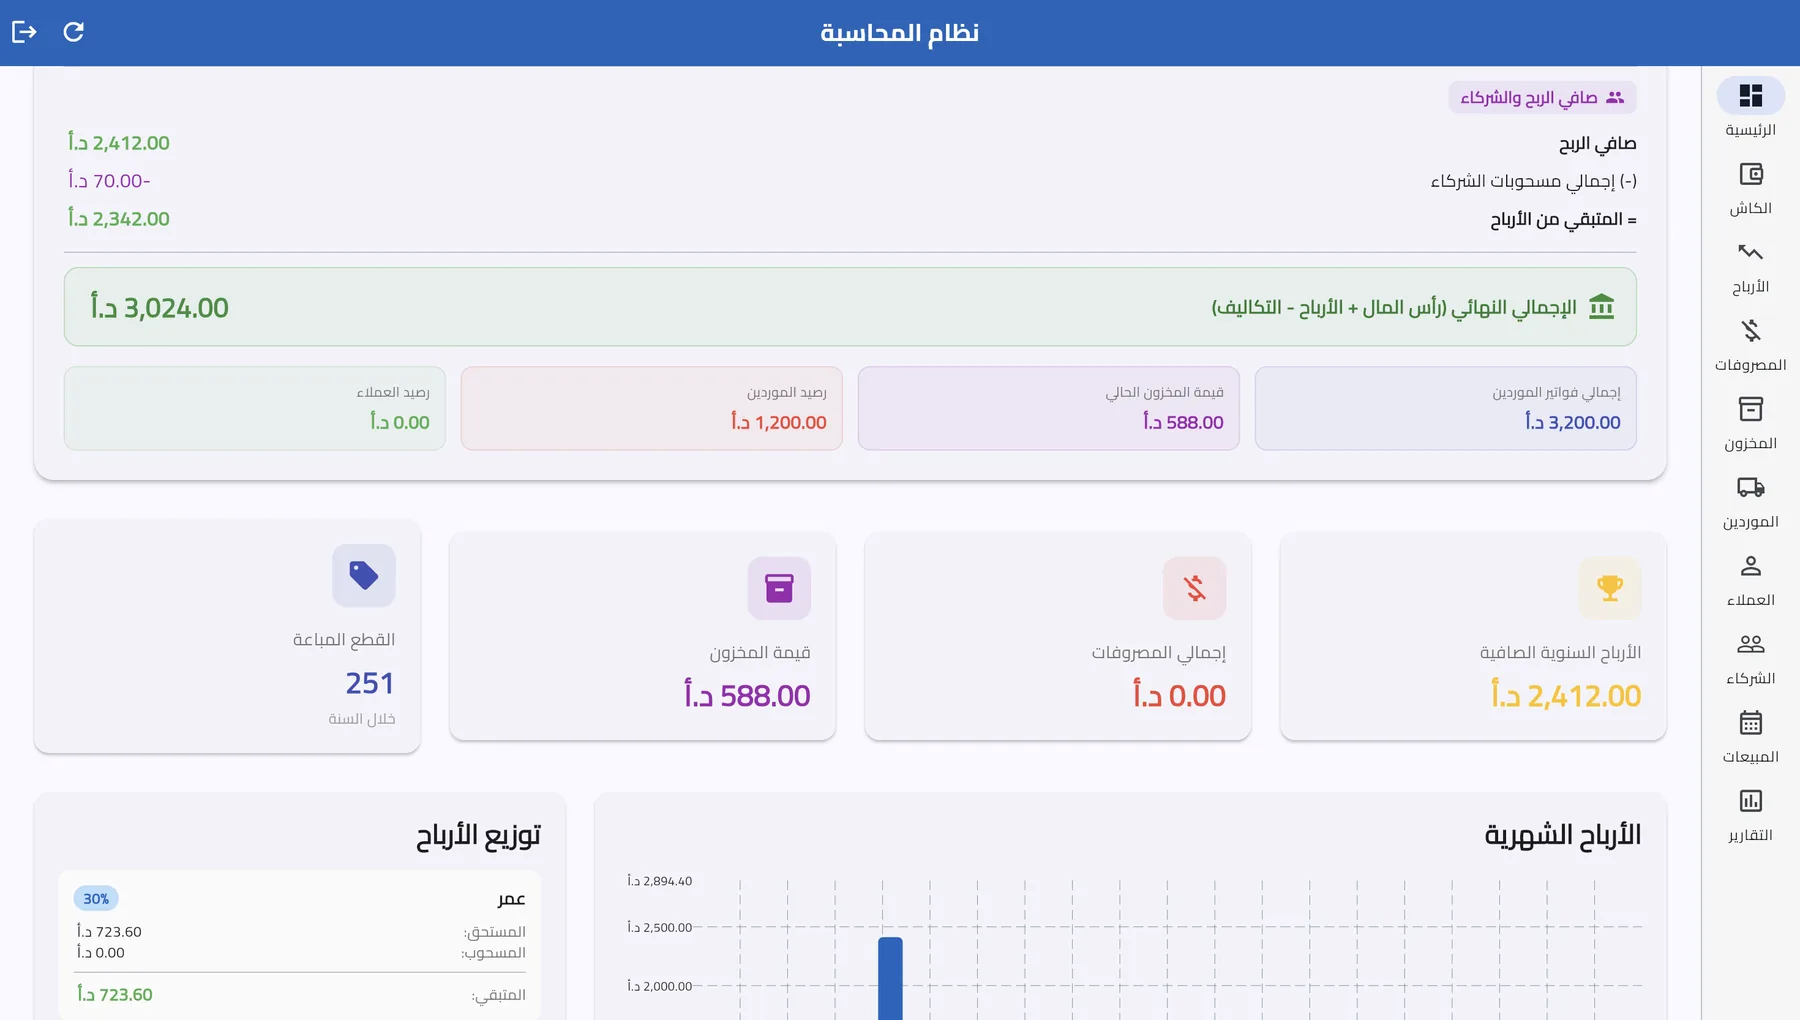The width and height of the screenshot is (1800, 1020).
Task: Click the trophy icon on annual profits card
Action: 1610,588
